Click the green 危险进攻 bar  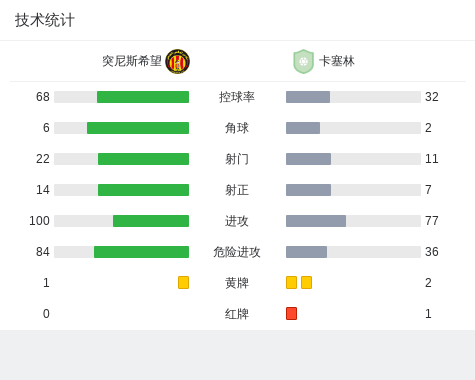coord(141,252)
